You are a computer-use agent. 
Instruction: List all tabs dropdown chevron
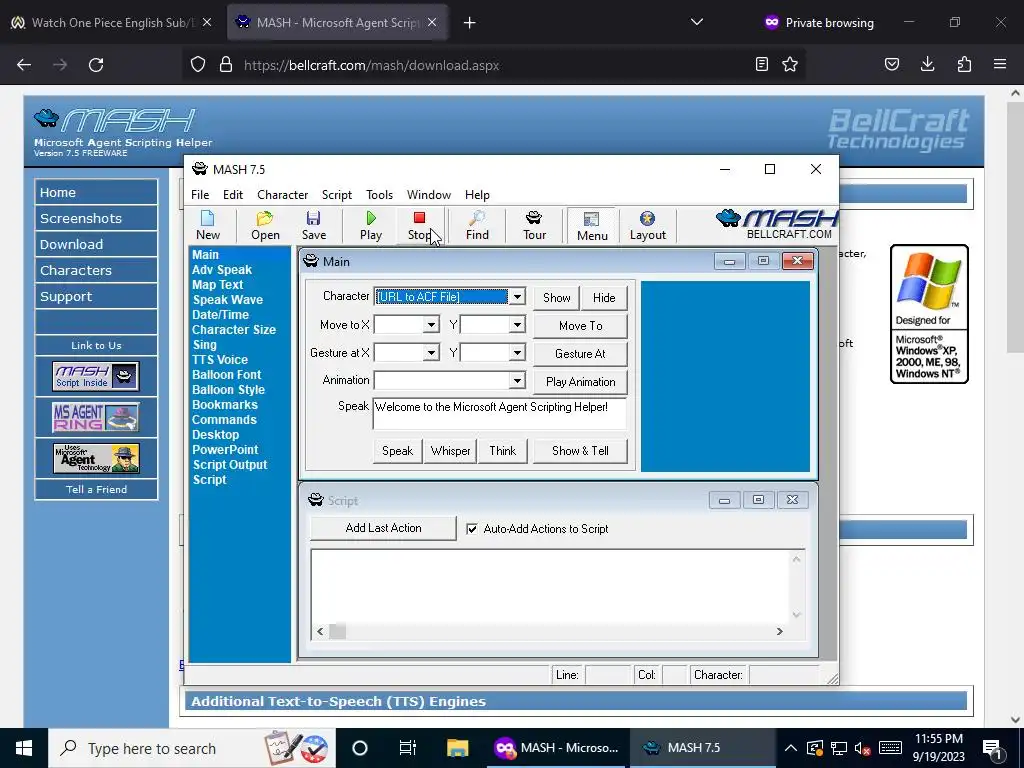[697, 22]
